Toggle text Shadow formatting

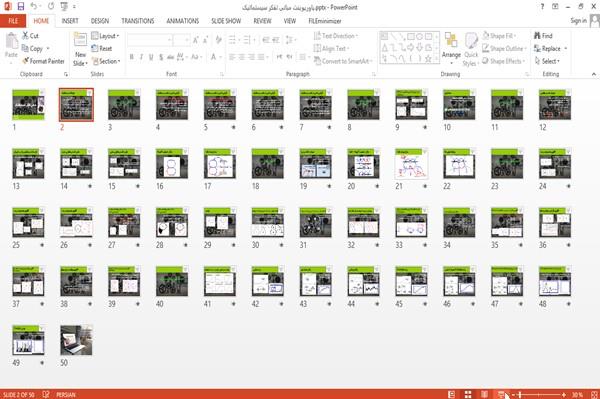(161, 57)
